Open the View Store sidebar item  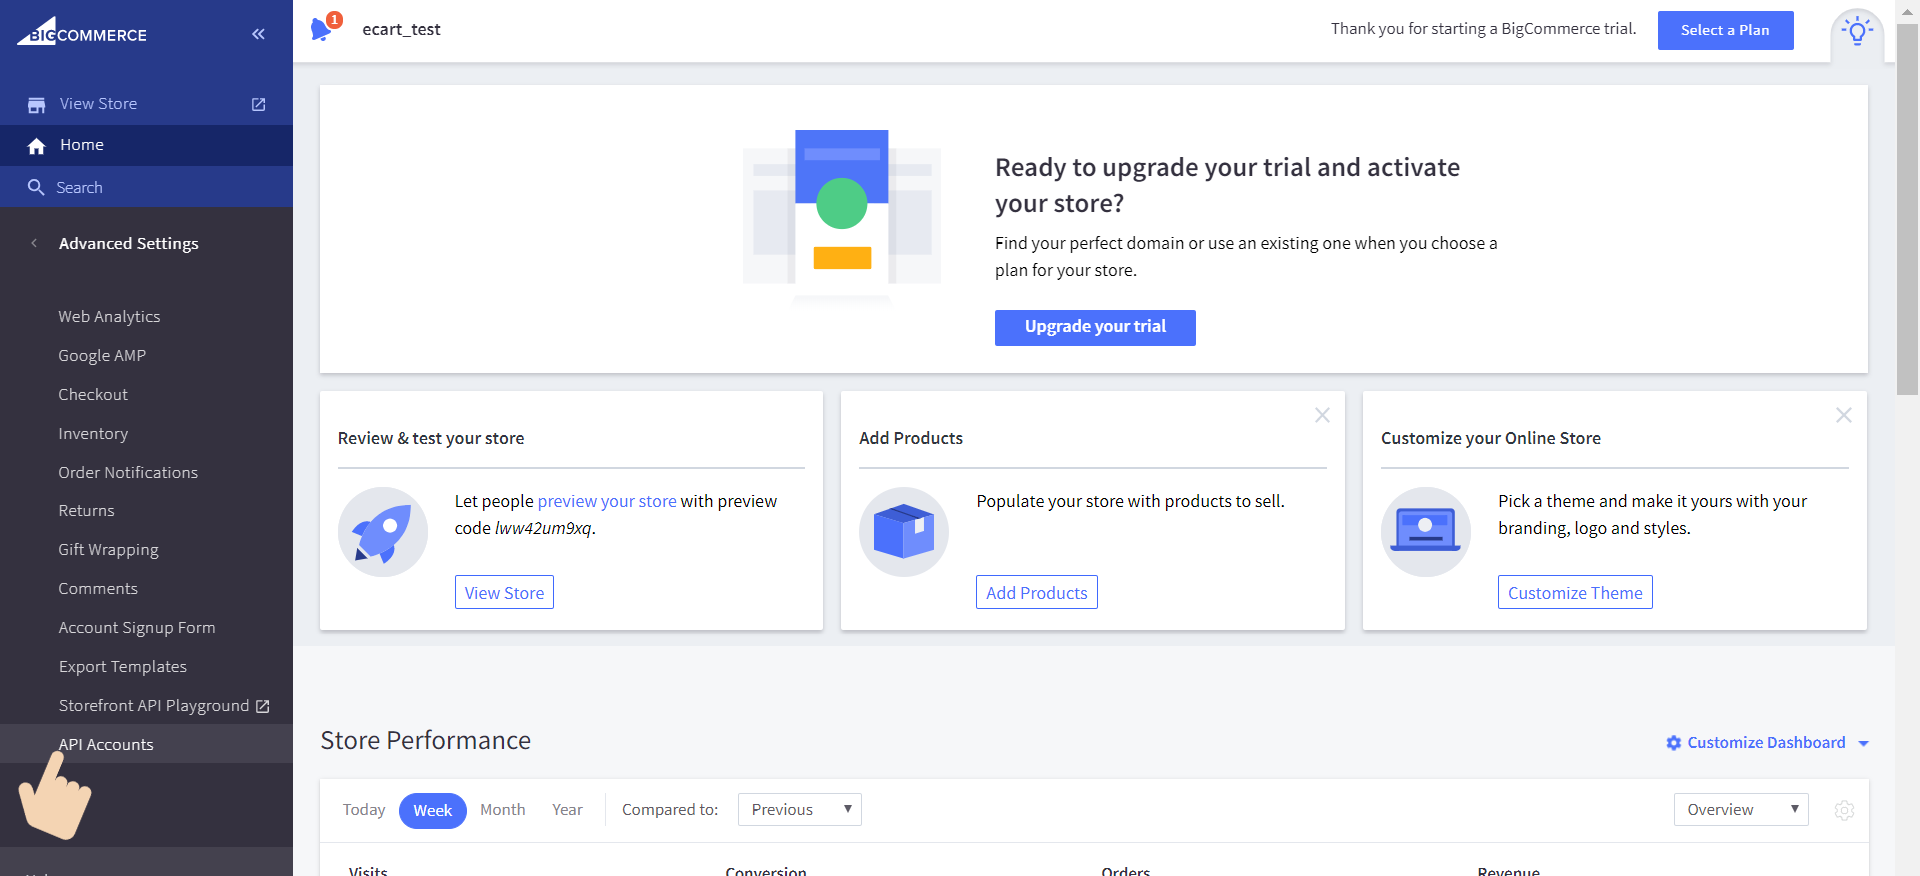pos(146,104)
